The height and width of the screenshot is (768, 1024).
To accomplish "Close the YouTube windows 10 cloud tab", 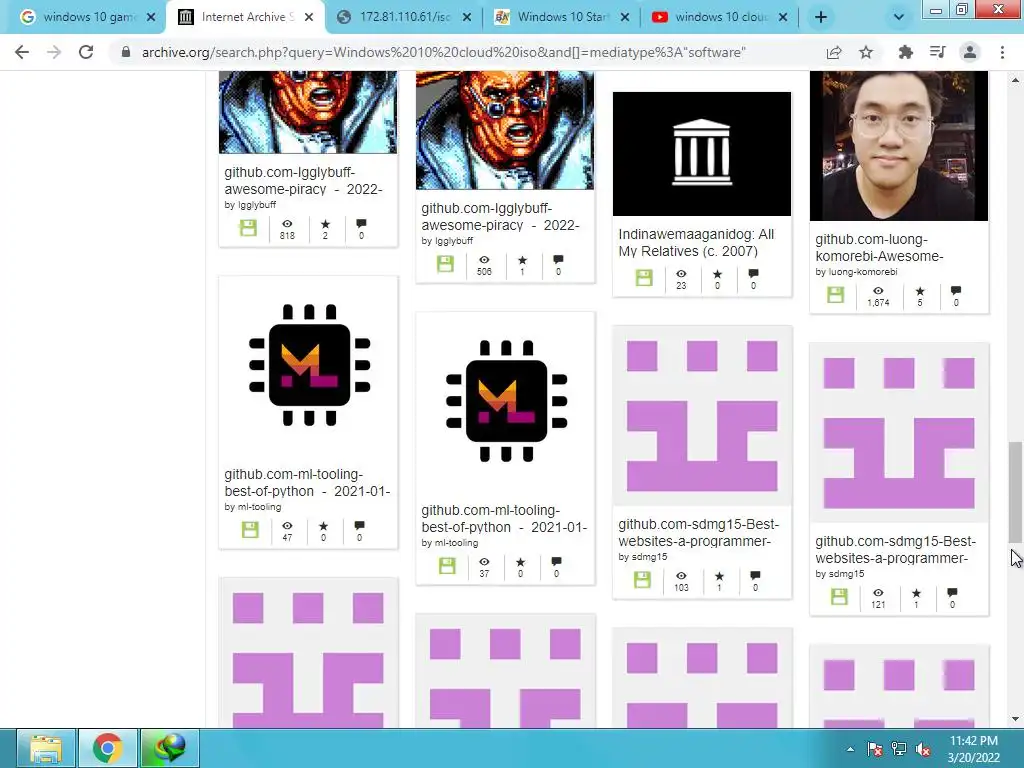I will click(x=783, y=17).
